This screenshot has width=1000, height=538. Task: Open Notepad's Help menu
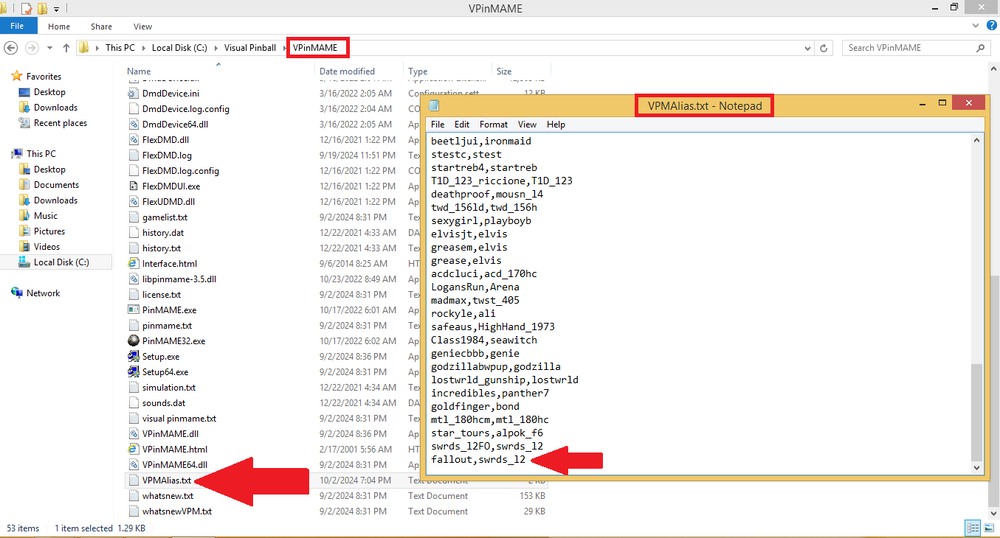click(x=555, y=124)
